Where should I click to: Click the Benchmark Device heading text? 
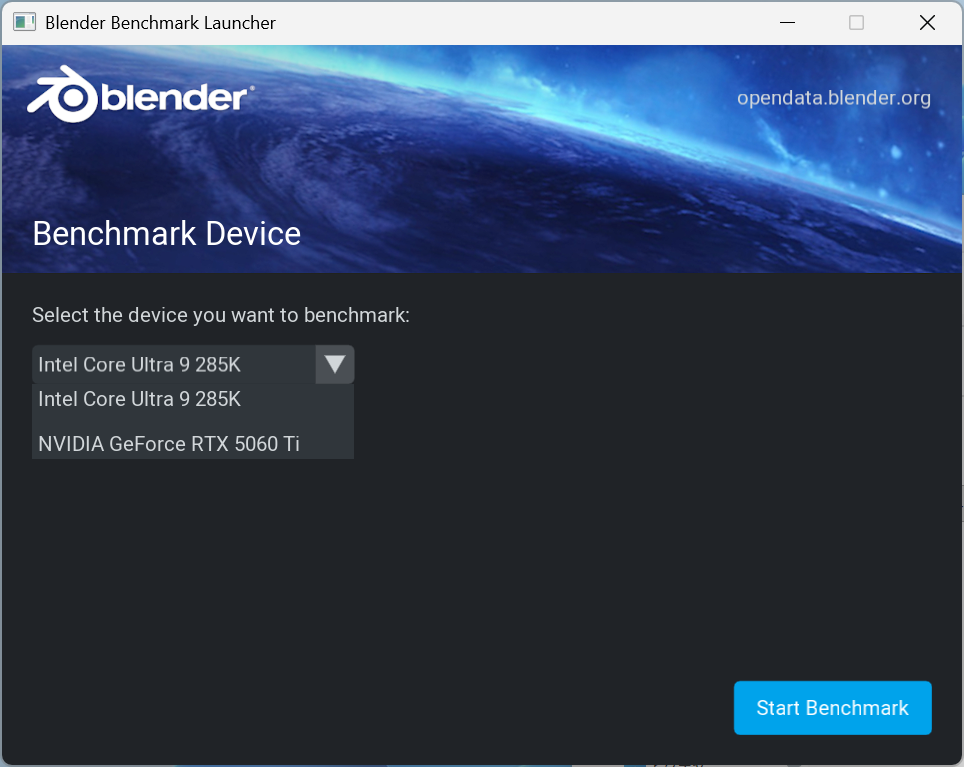[167, 234]
